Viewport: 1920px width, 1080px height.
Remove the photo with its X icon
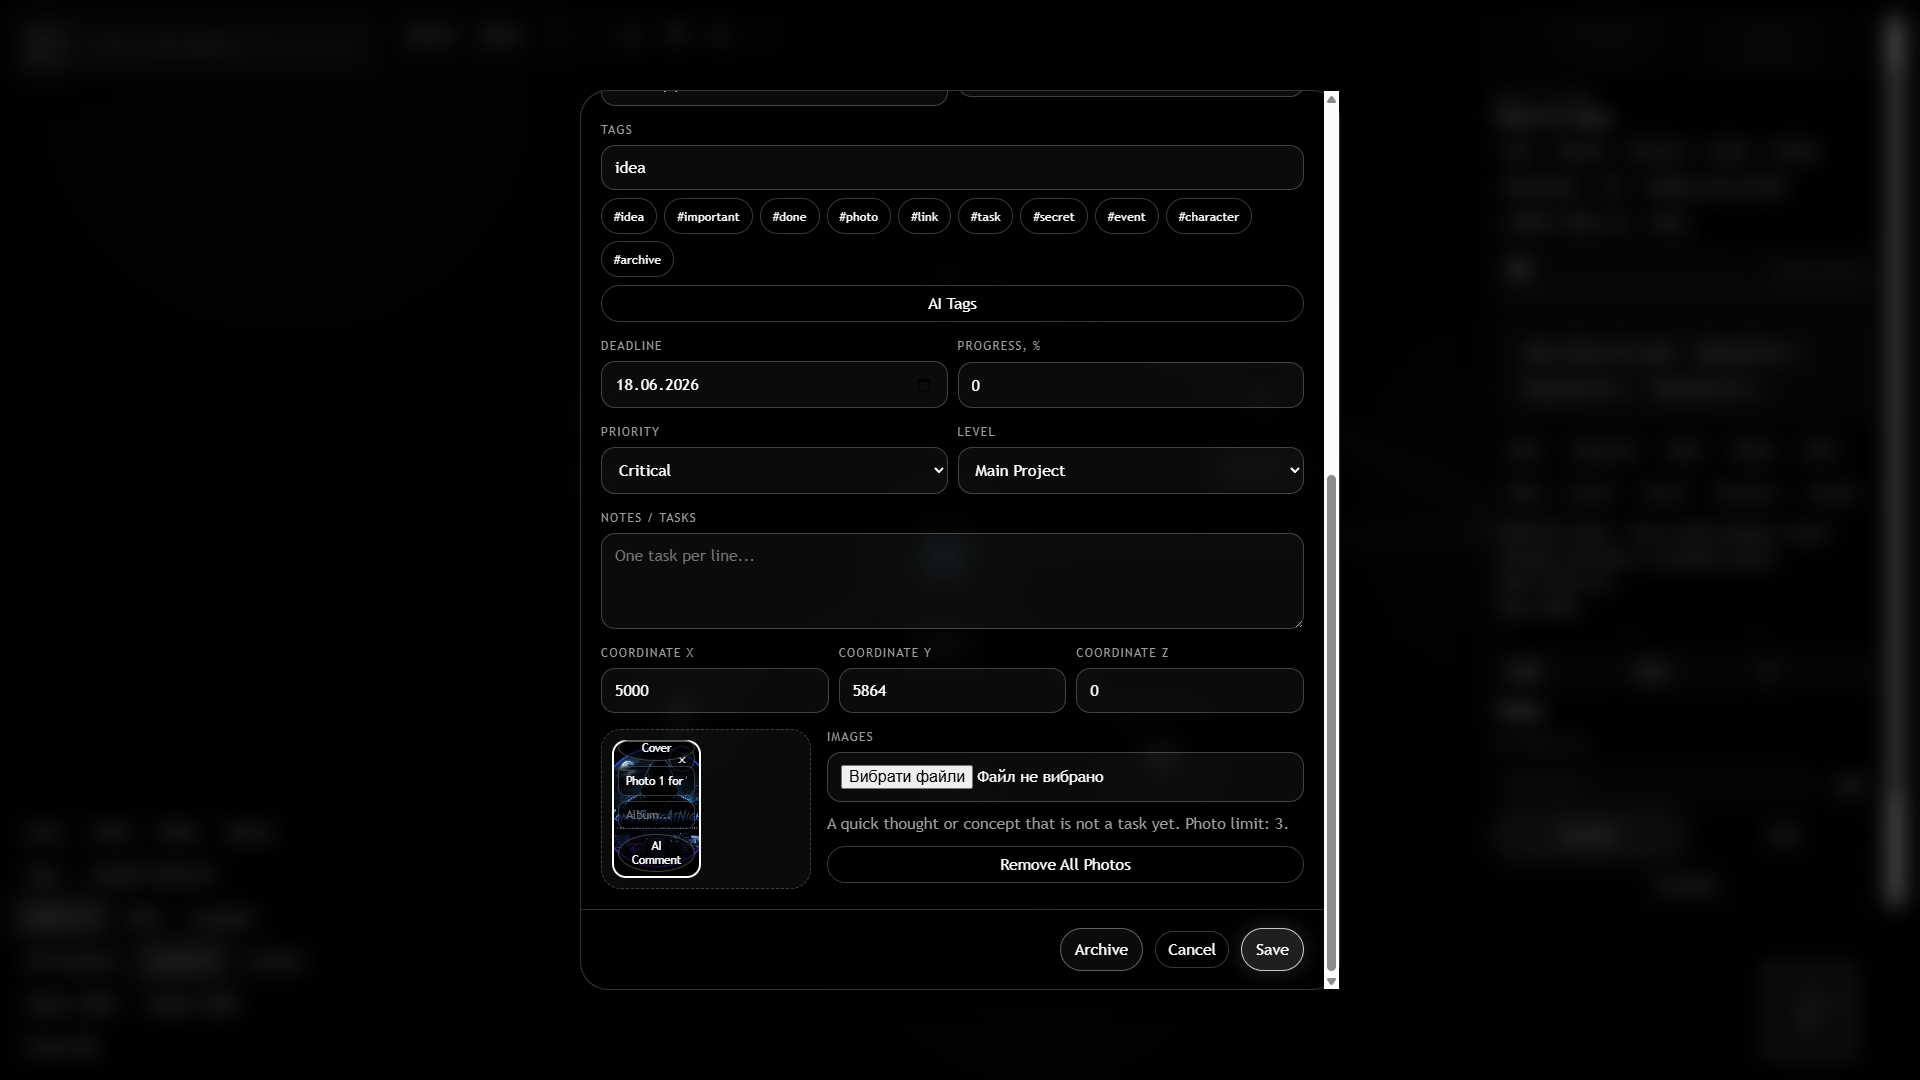pos(682,761)
